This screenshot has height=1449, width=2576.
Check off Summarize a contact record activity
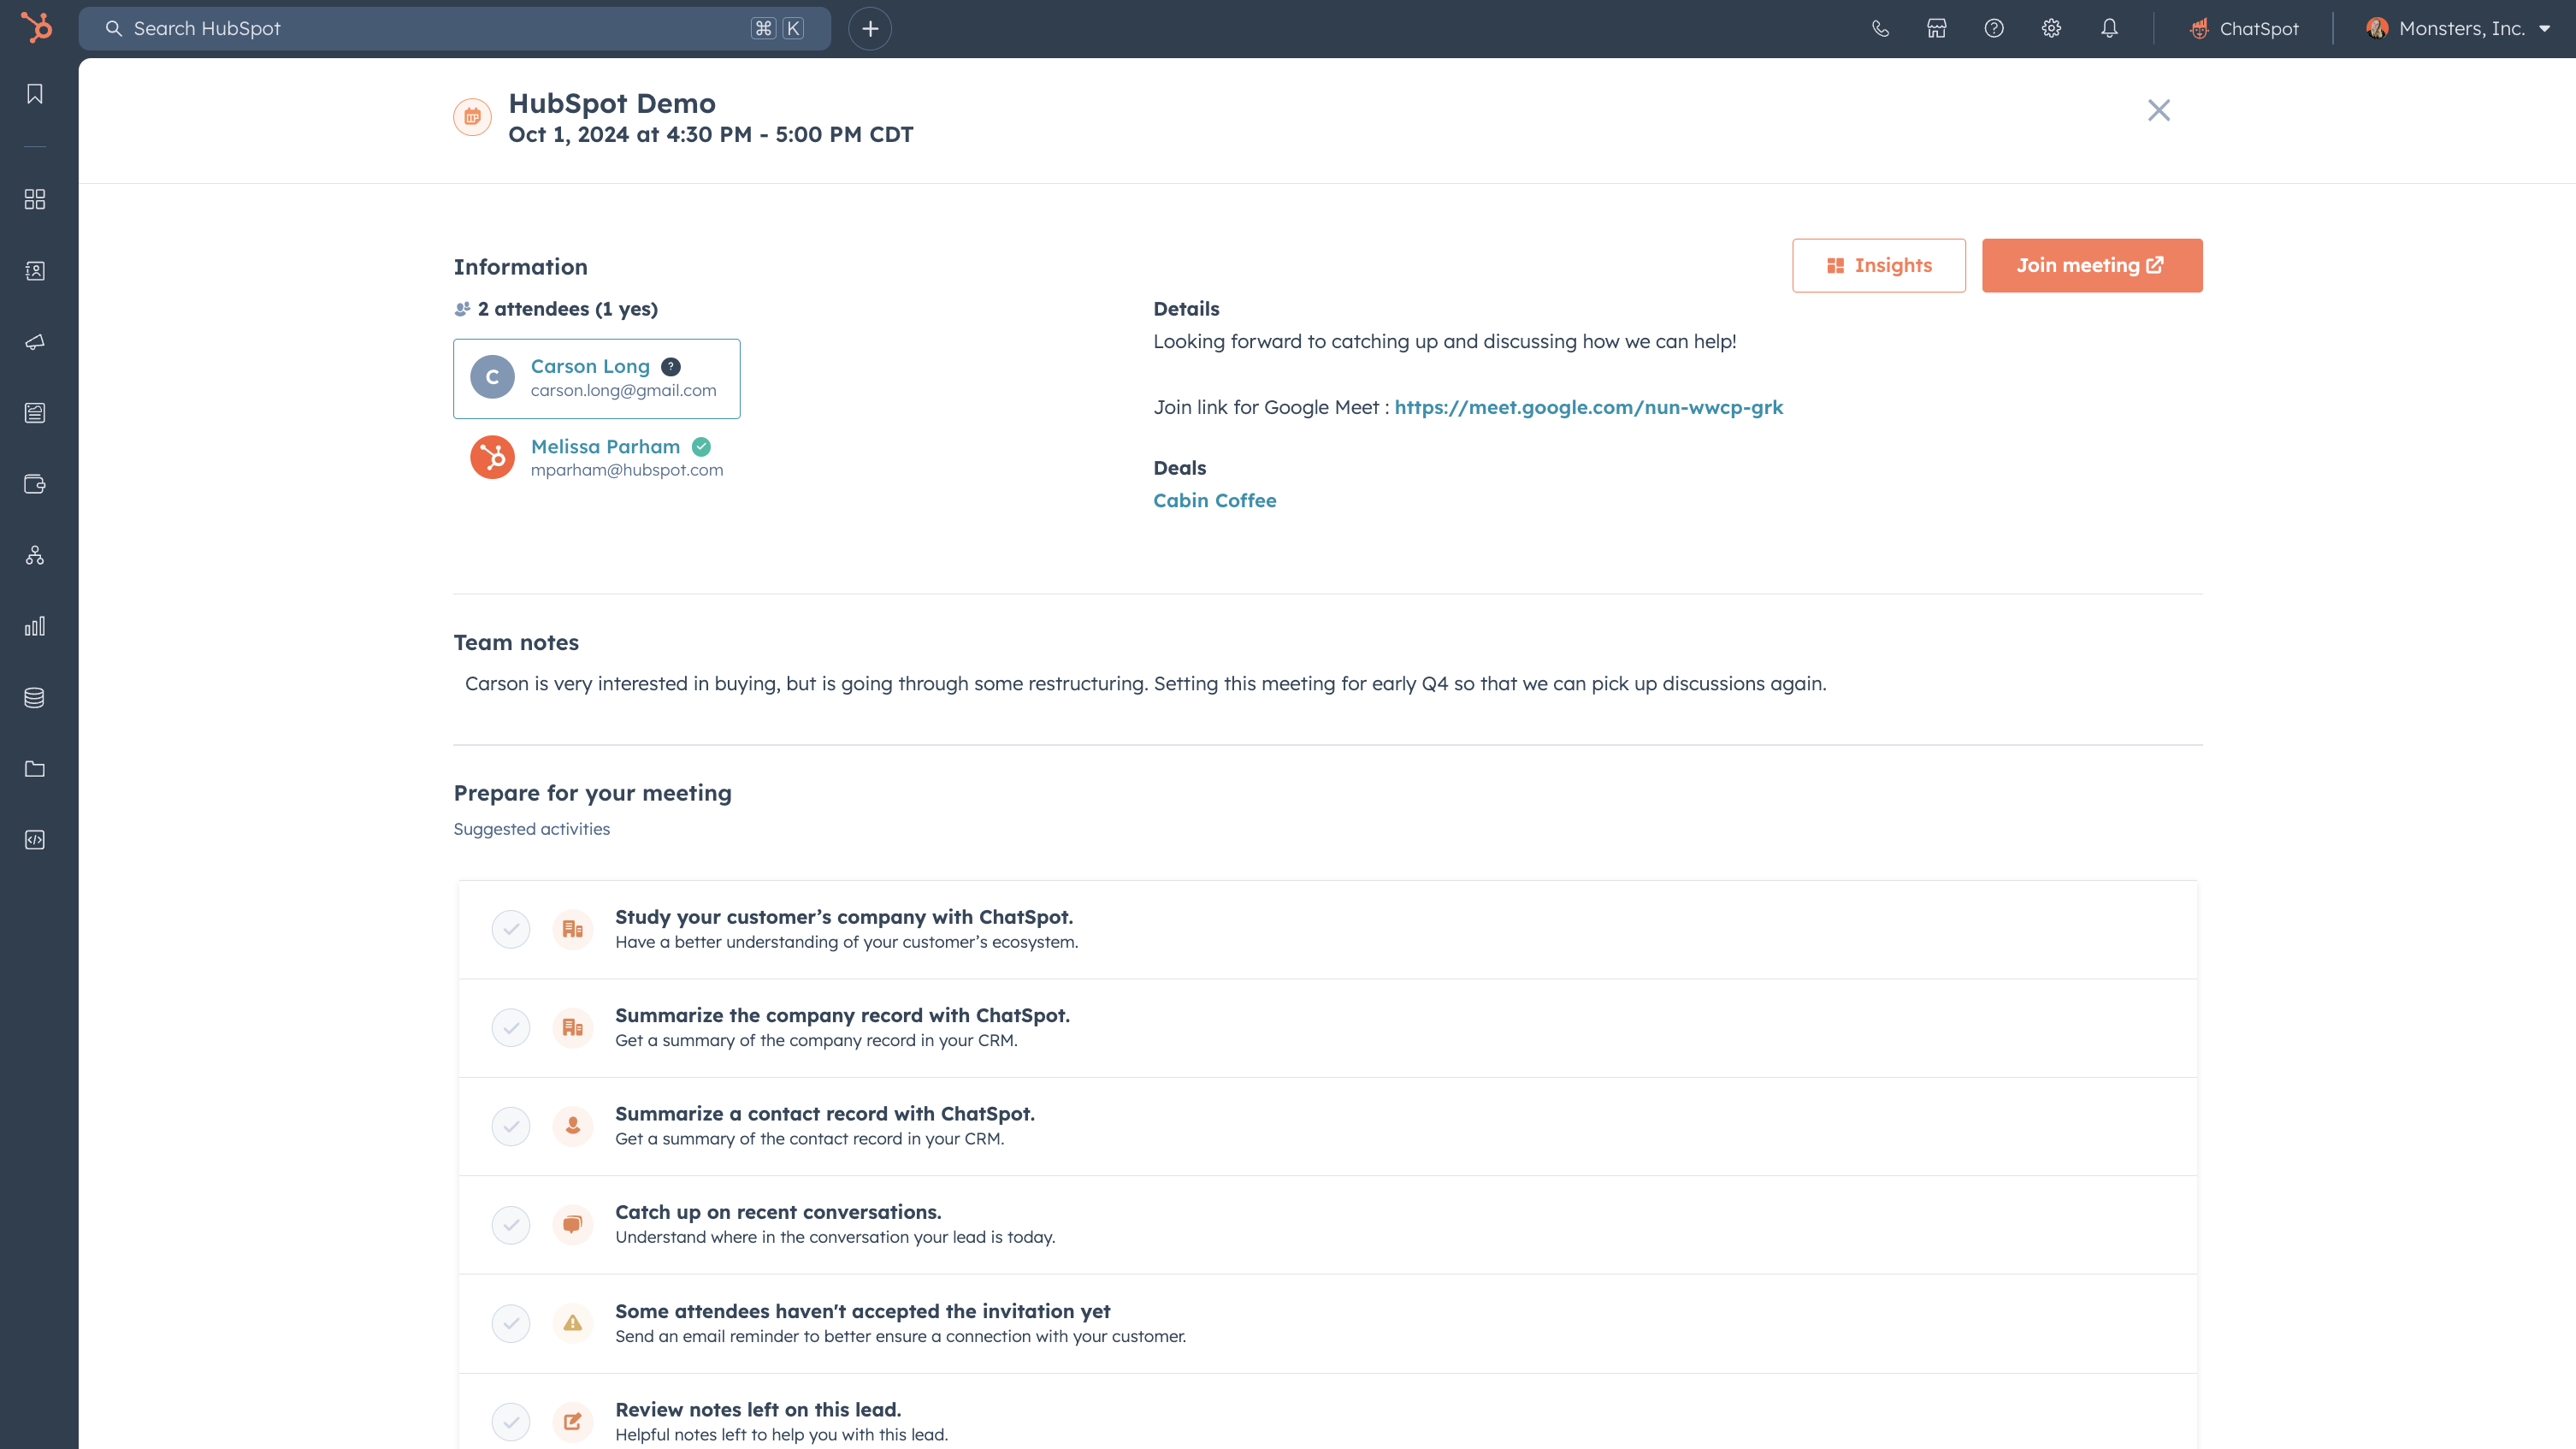511,1126
